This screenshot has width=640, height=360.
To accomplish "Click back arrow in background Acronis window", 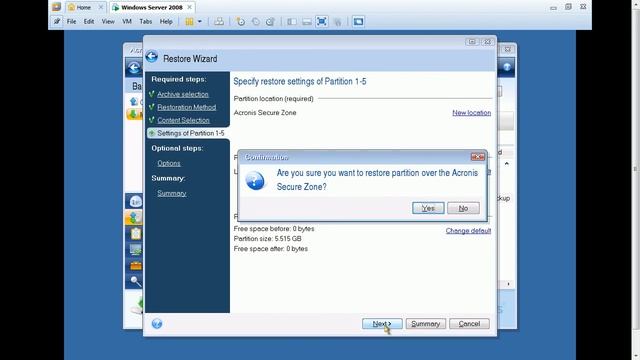I will [x=134, y=67].
